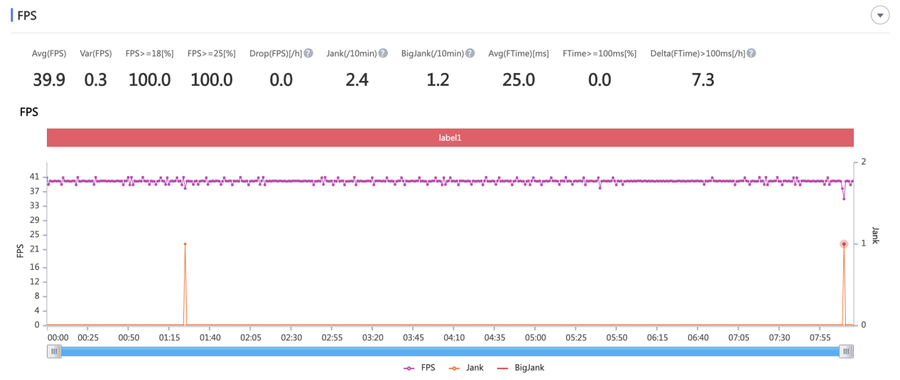Click the Avg(FPS) metric label
The width and height of the screenshot is (900, 380).
coord(49,53)
